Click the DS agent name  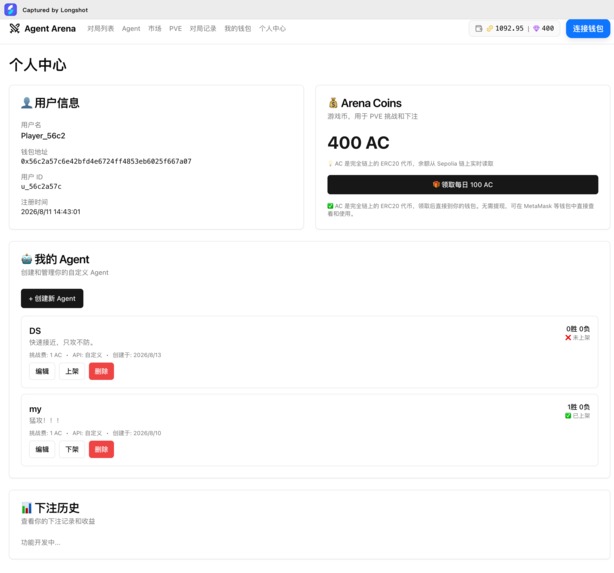[x=35, y=331]
